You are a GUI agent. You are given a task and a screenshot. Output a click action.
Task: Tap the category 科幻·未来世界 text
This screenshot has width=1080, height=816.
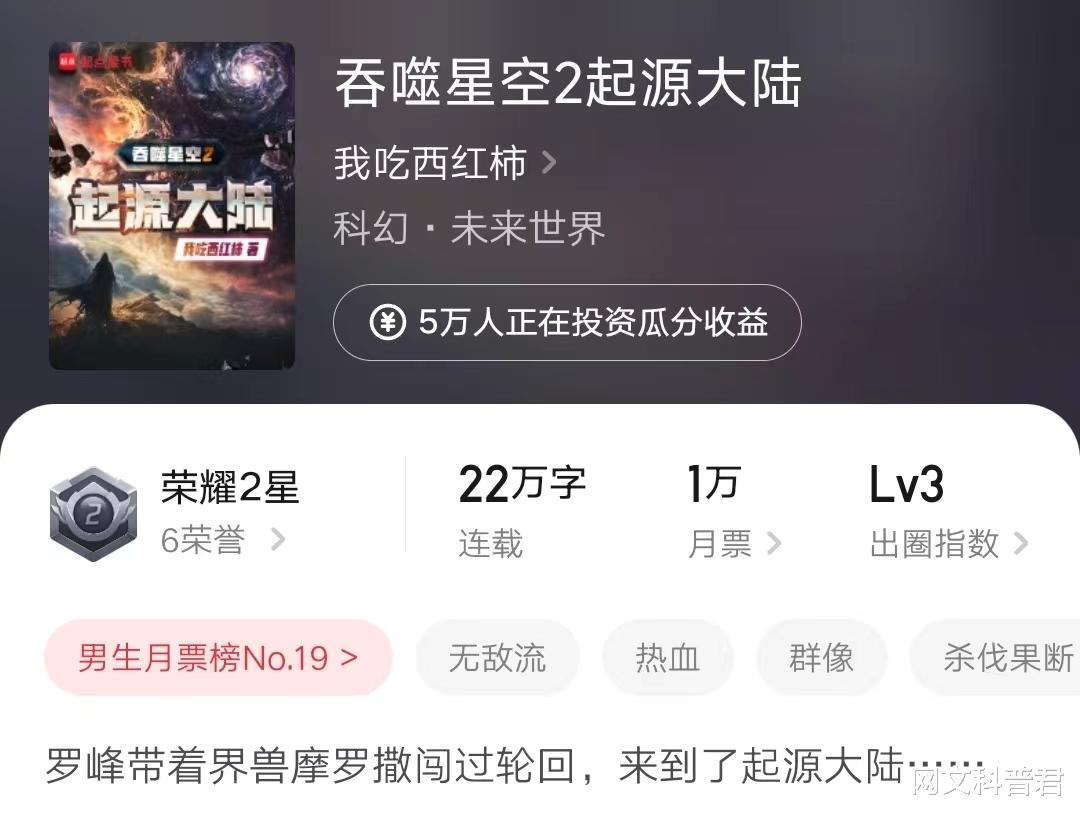(x=469, y=228)
